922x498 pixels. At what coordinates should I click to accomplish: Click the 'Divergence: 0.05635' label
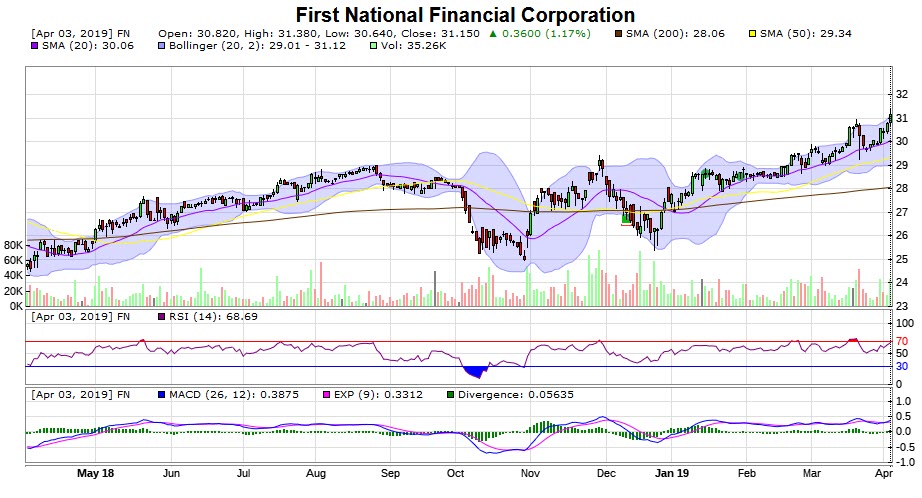click(x=516, y=395)
